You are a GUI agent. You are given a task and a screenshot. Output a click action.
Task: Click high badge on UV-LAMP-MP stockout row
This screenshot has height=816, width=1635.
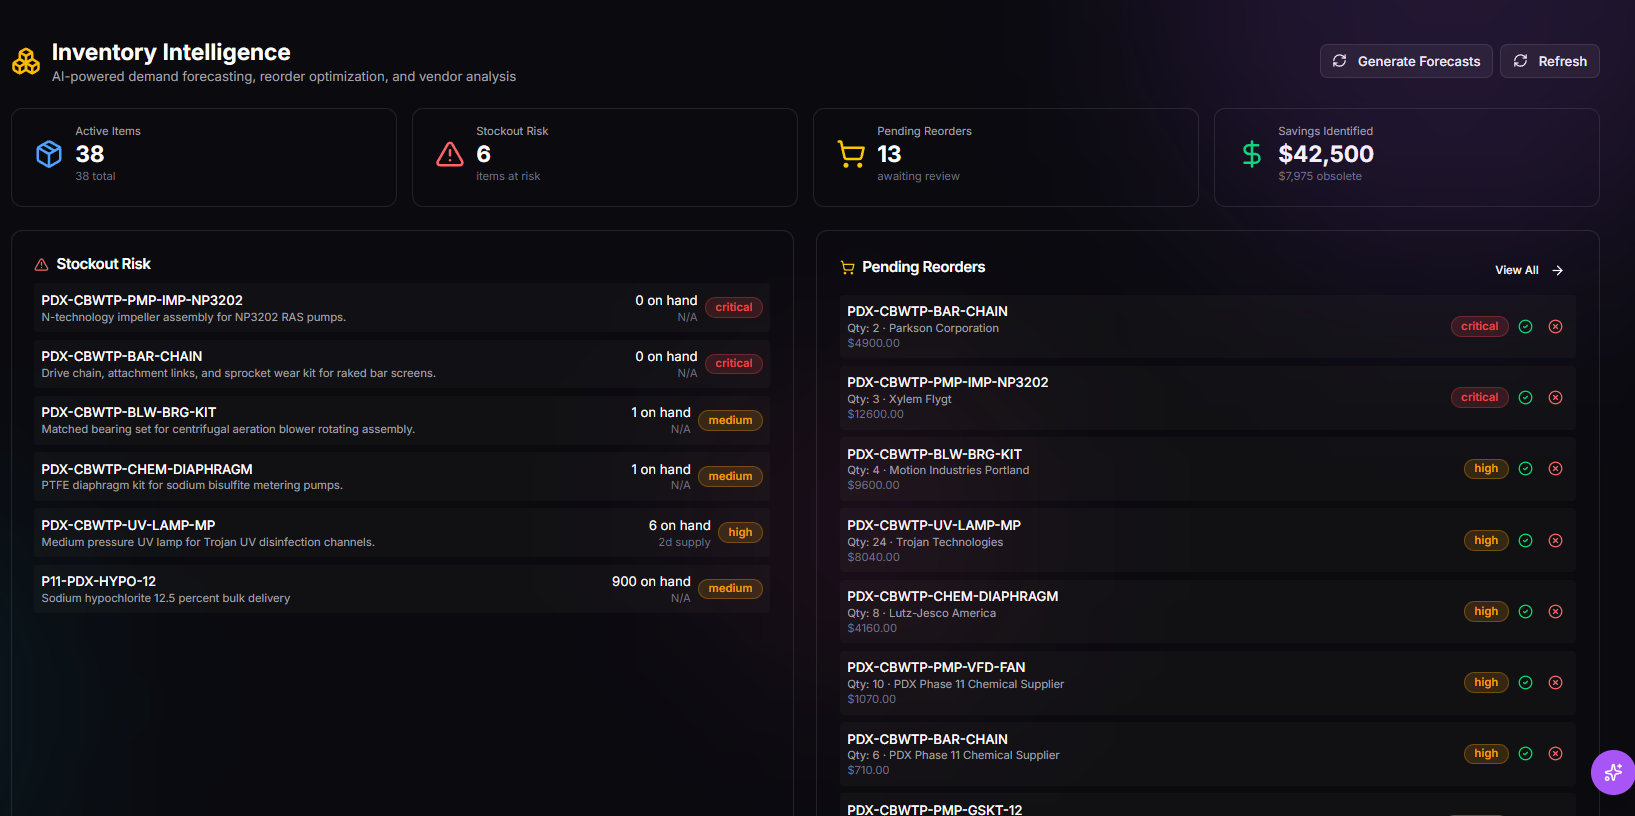pos(740,533)
